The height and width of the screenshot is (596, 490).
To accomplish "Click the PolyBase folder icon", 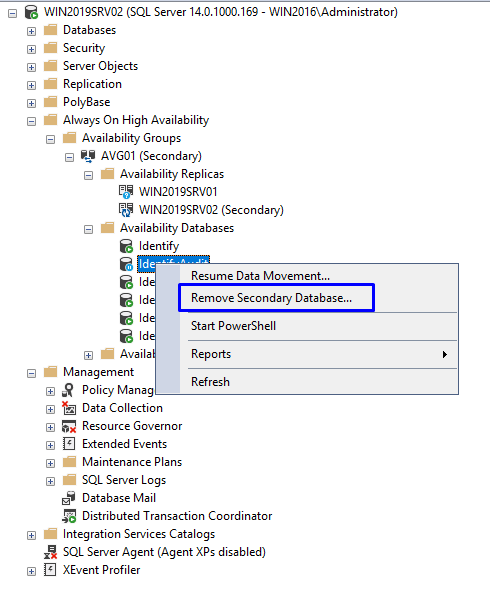I will click(50, 102).
